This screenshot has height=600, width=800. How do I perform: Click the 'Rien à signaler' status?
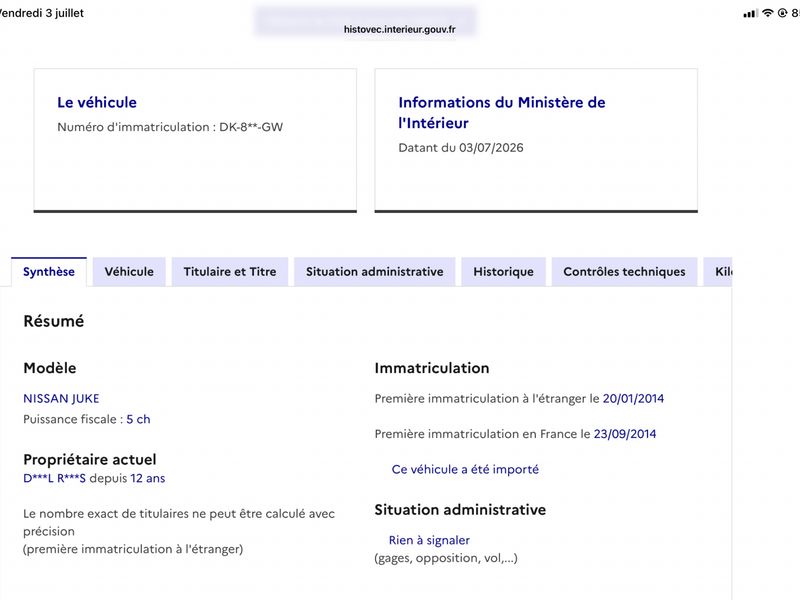[429, 540]
